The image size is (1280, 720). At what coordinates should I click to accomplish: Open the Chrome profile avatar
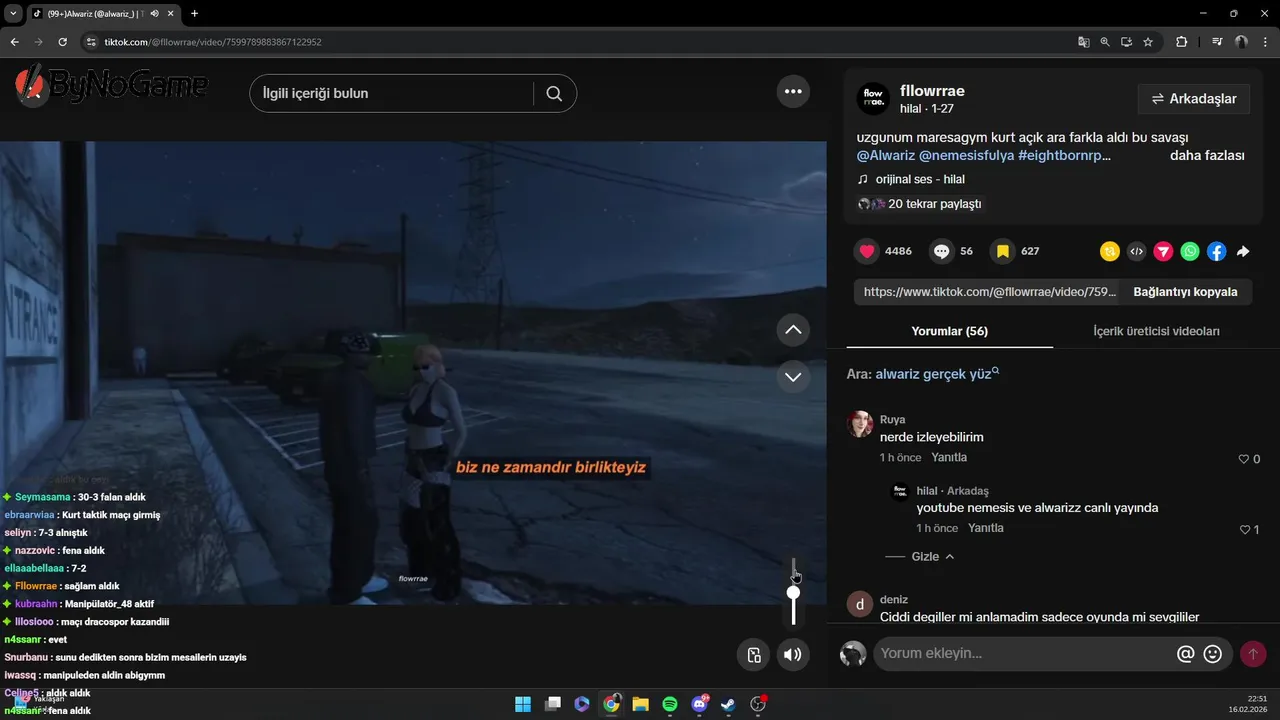[1241, 42]
